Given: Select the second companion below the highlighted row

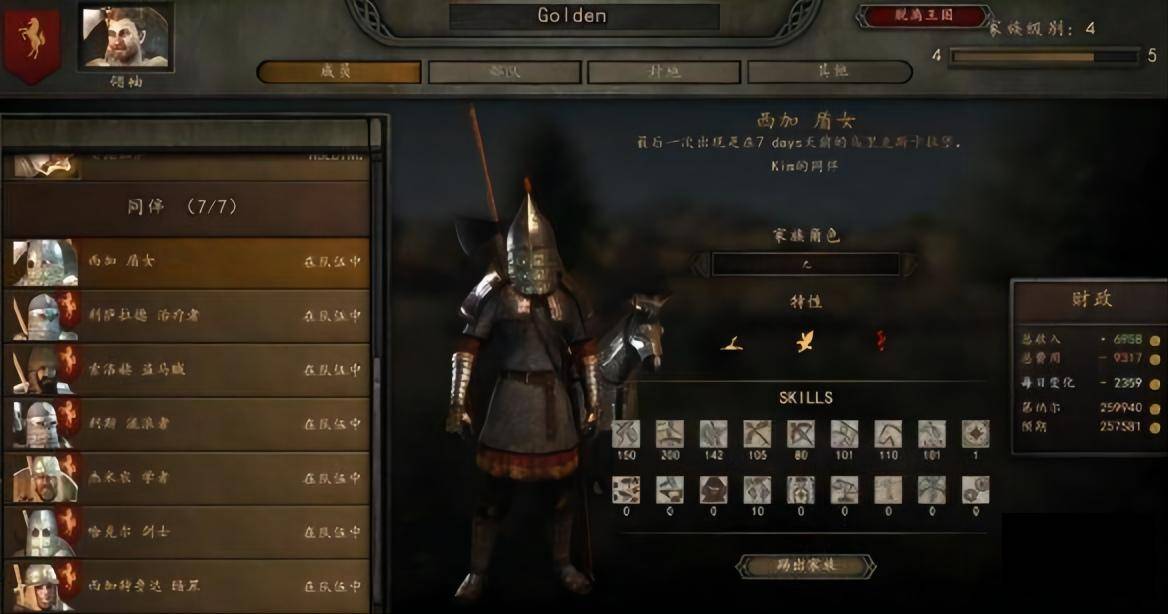Looking at the screenshot, I should [x=186, y=370].
